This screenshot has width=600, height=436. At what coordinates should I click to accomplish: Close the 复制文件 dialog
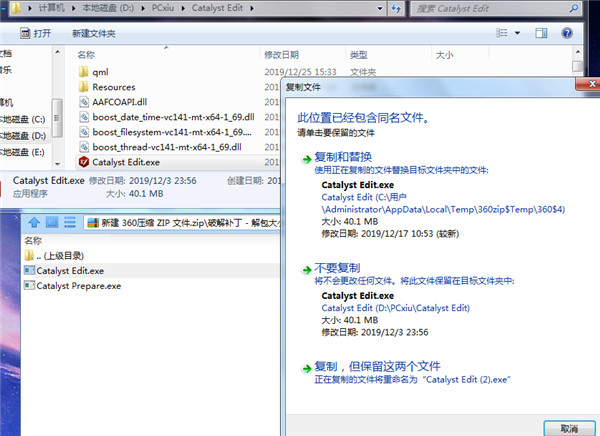click(589, 84)
